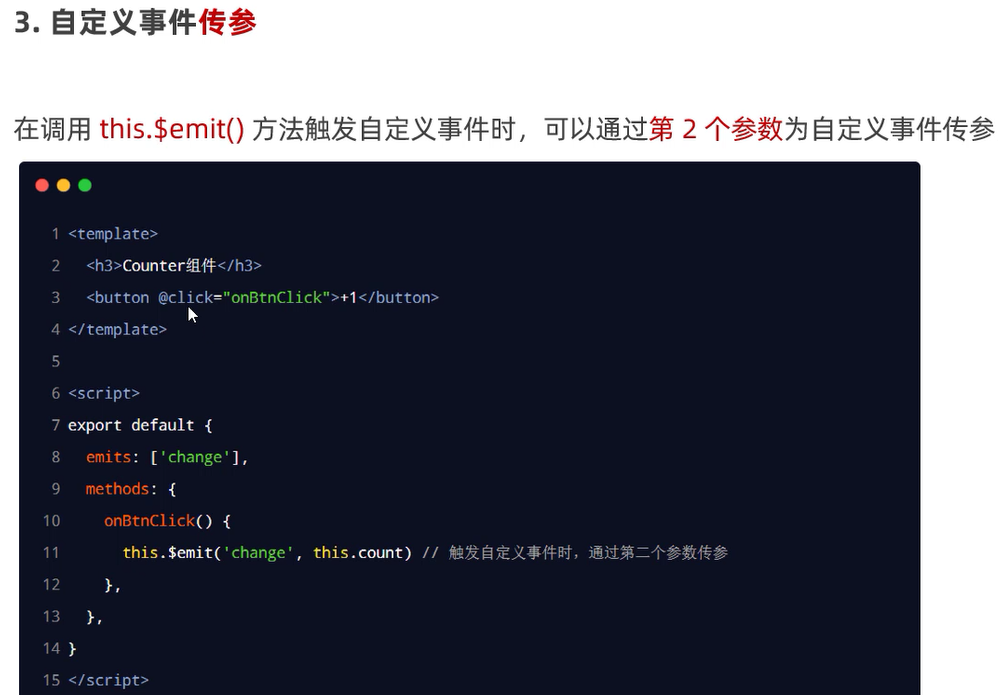
Task: Click the opening <script> tag on line 6
Action: [x=104, y=394]
